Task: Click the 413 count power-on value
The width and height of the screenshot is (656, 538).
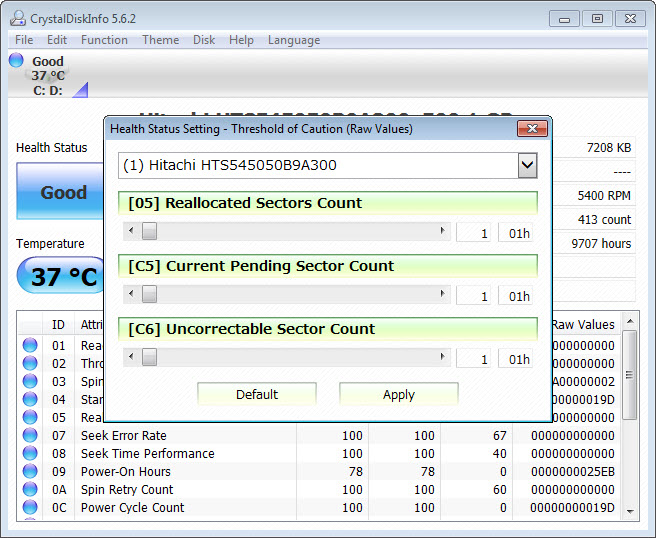Action: [x=604, y=219]
